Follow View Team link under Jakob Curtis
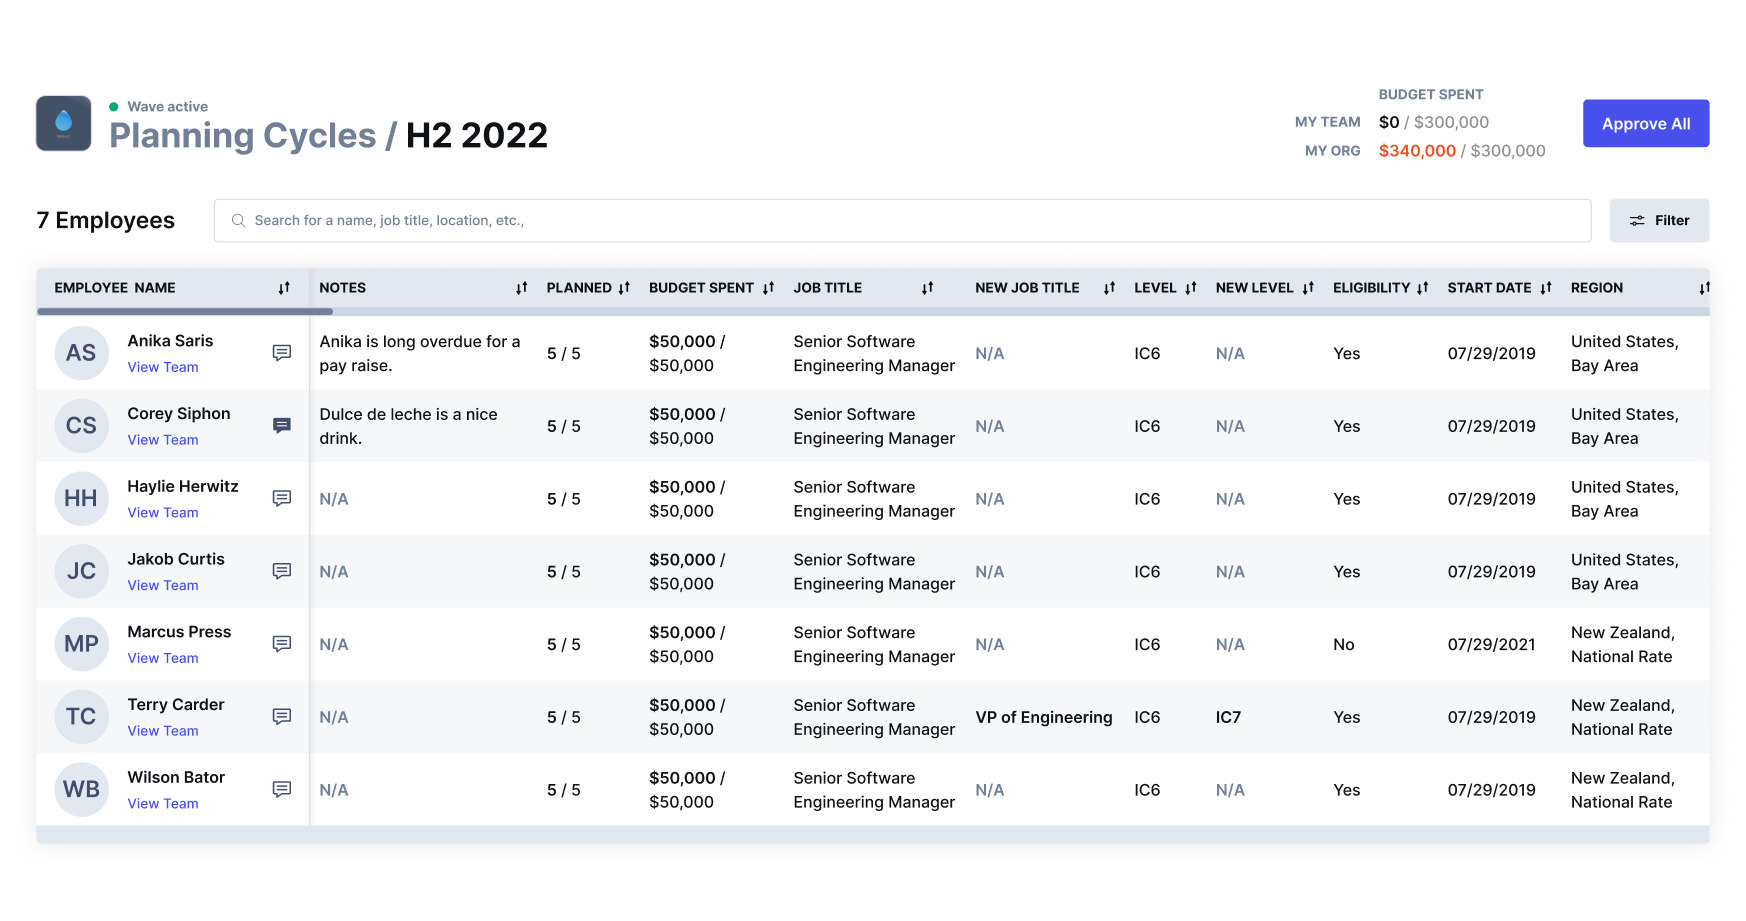The height and width of the screenshot is (921, 1746). coord(163,585)
